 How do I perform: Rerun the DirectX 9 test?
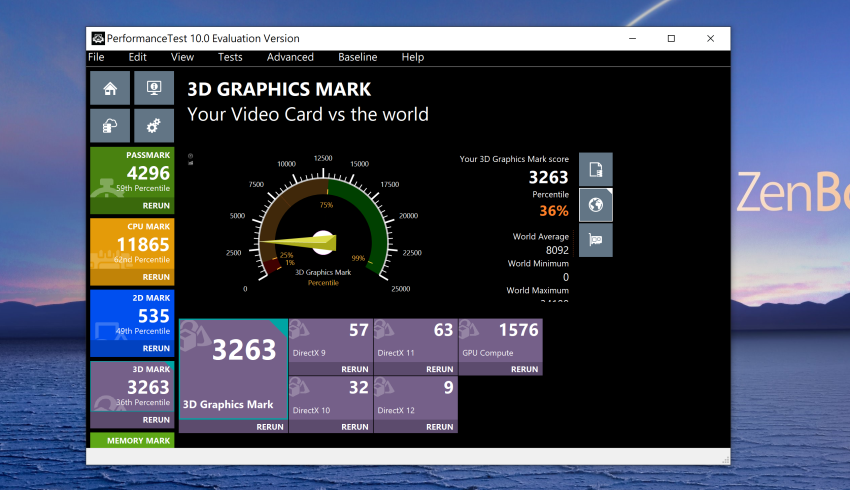355,369
